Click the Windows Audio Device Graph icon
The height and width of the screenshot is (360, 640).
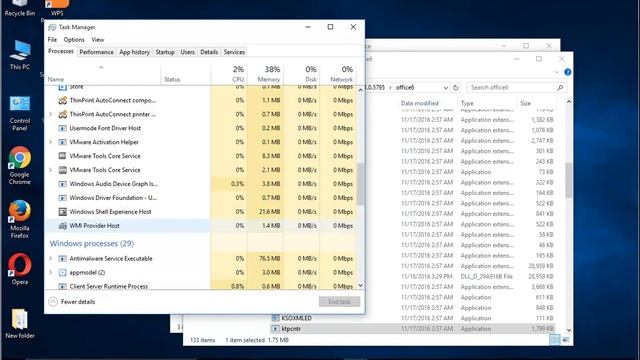point(62,184)
